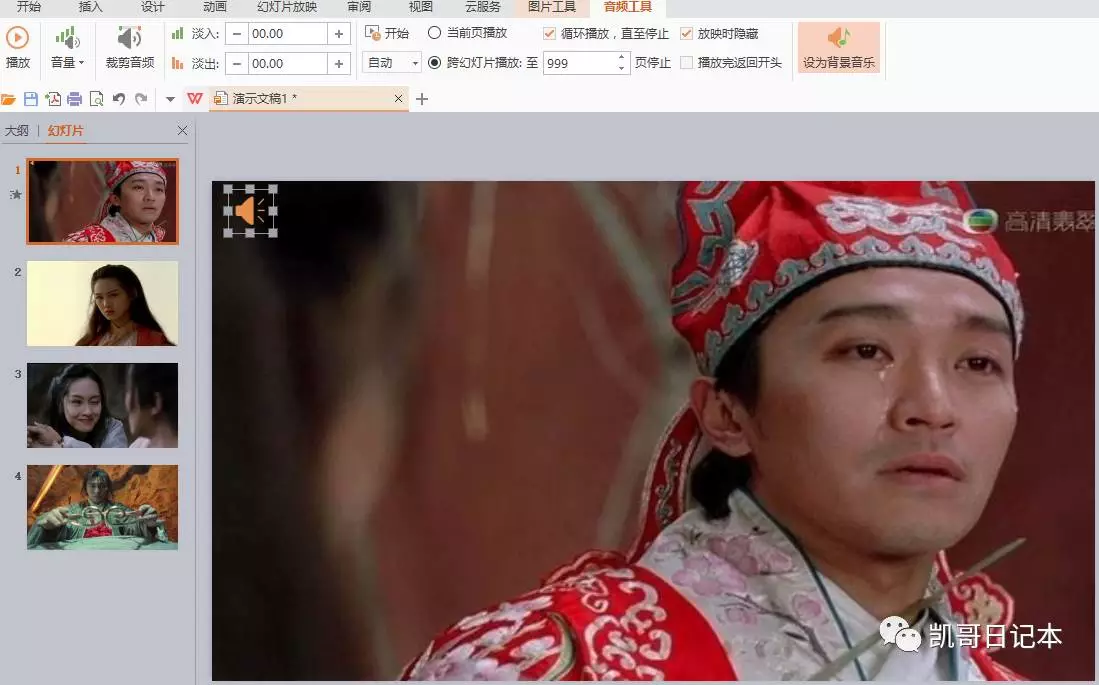The height and width of the screenshot is (685, 1099).
Task: Decrease fade-in (淡入) with minus button
Action: pos(237,34)
